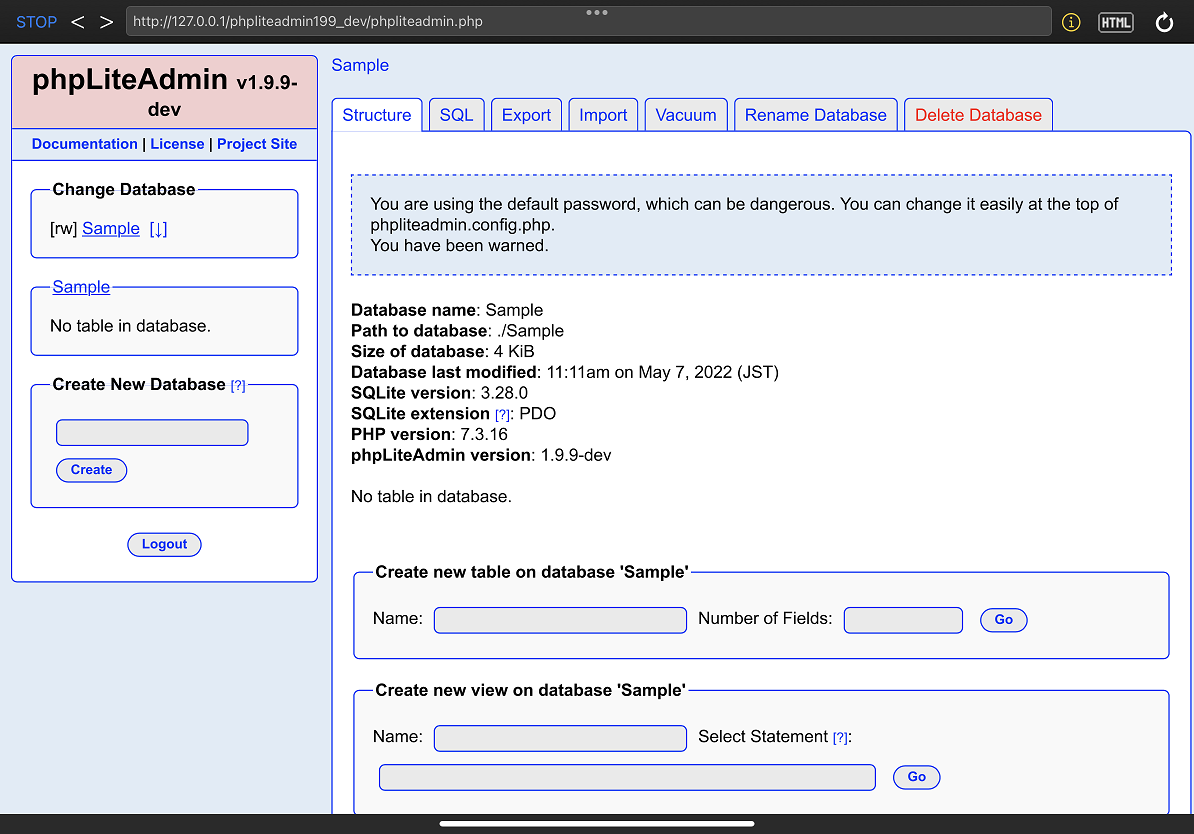
Task: View page source via HTML icon
Action: [1116, 22]
